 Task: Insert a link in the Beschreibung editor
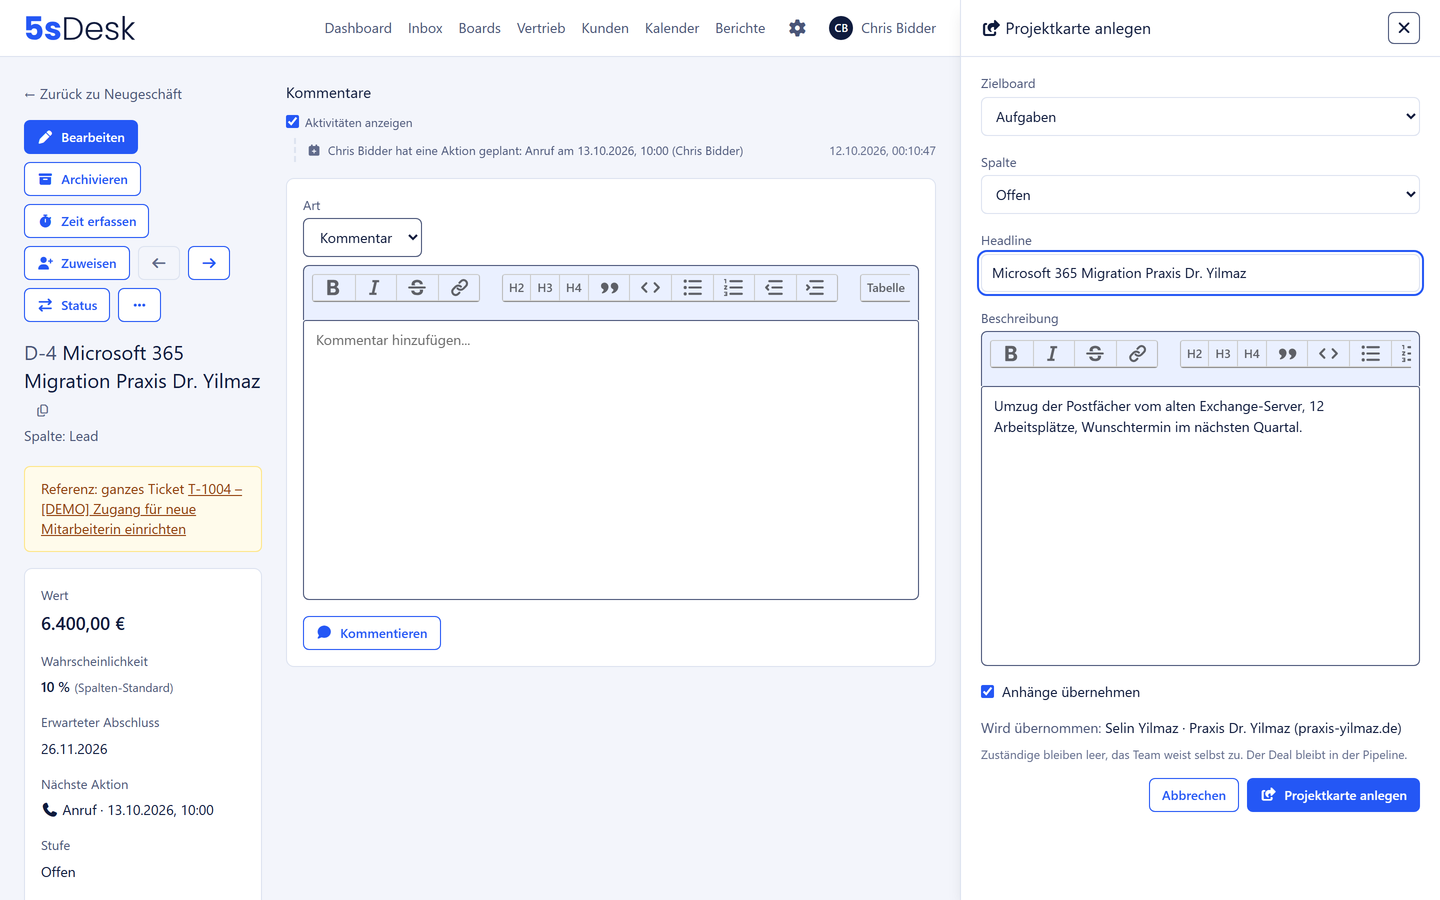click(1137, 354)
